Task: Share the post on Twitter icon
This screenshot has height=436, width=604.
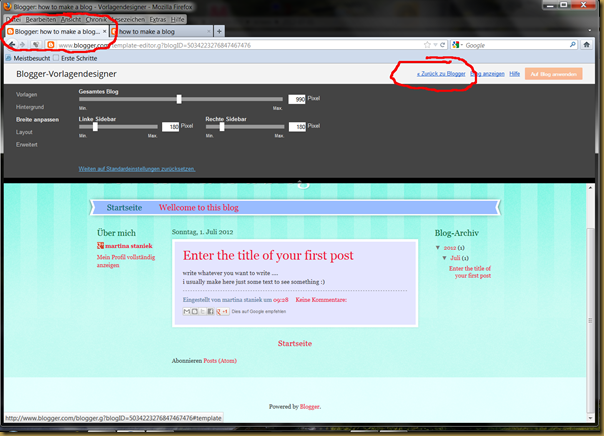Action: tap(202, 311)
